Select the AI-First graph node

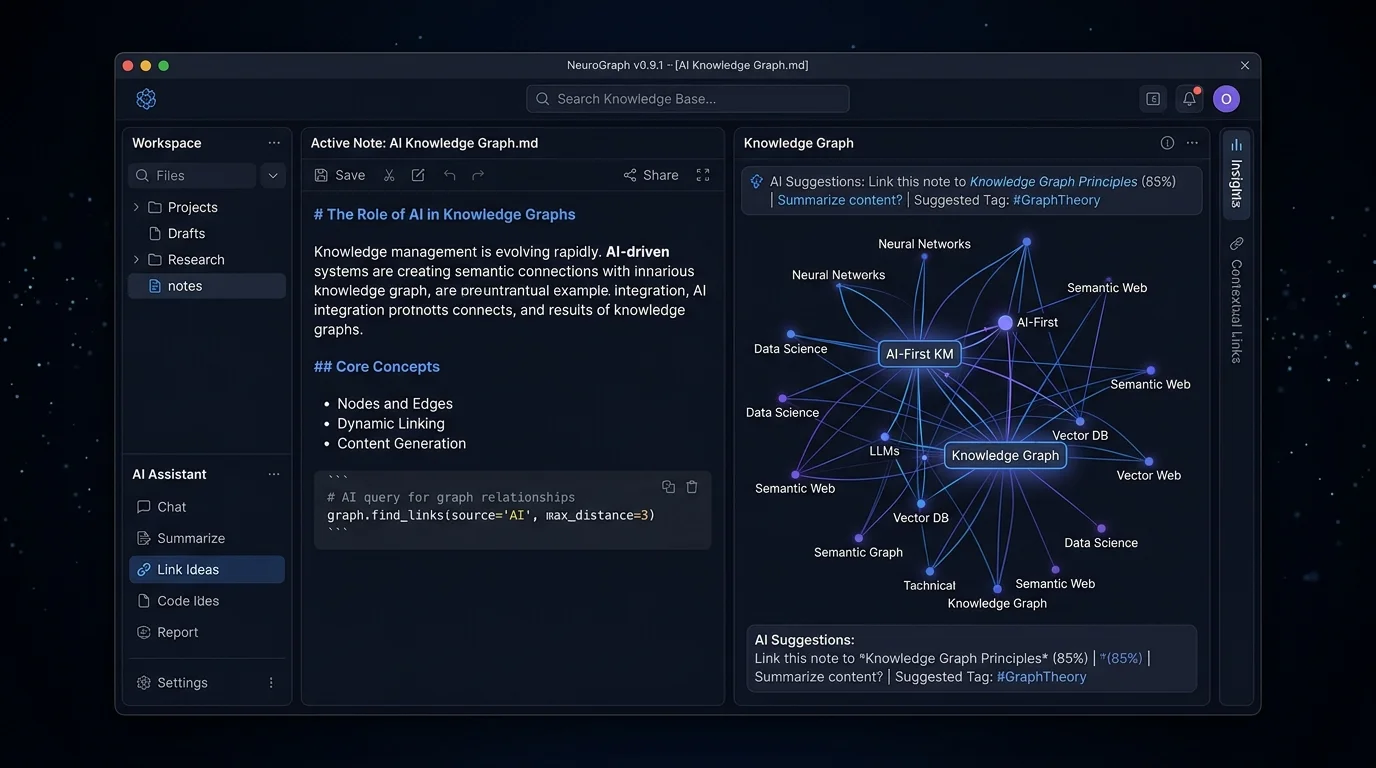click(1005, 323)
